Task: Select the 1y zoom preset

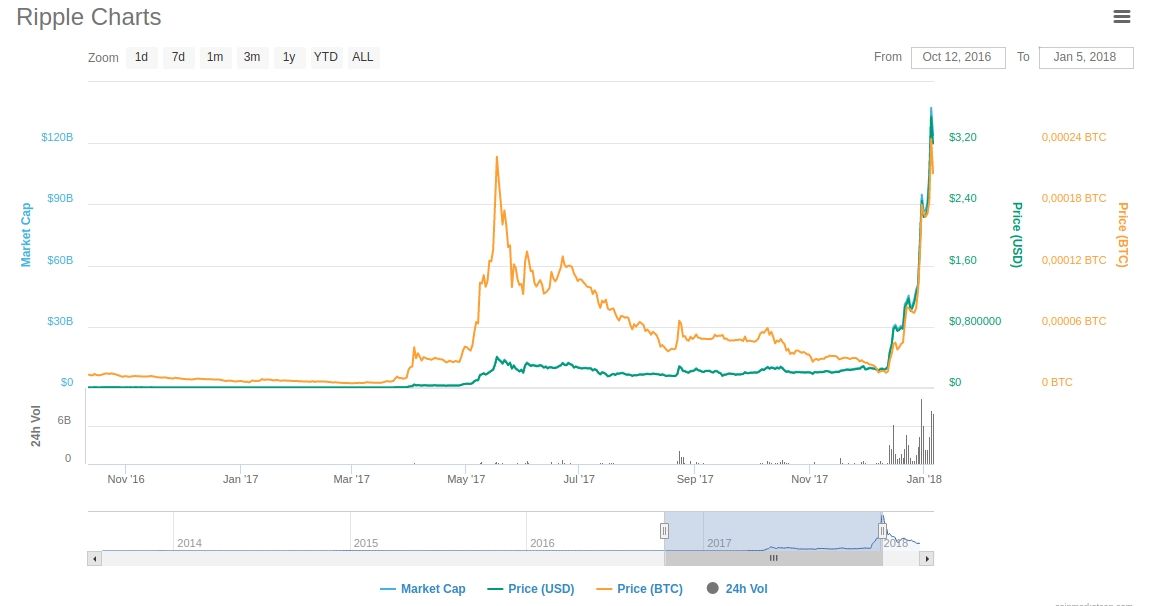Action: pyautogui.click(x=289, y=57)
